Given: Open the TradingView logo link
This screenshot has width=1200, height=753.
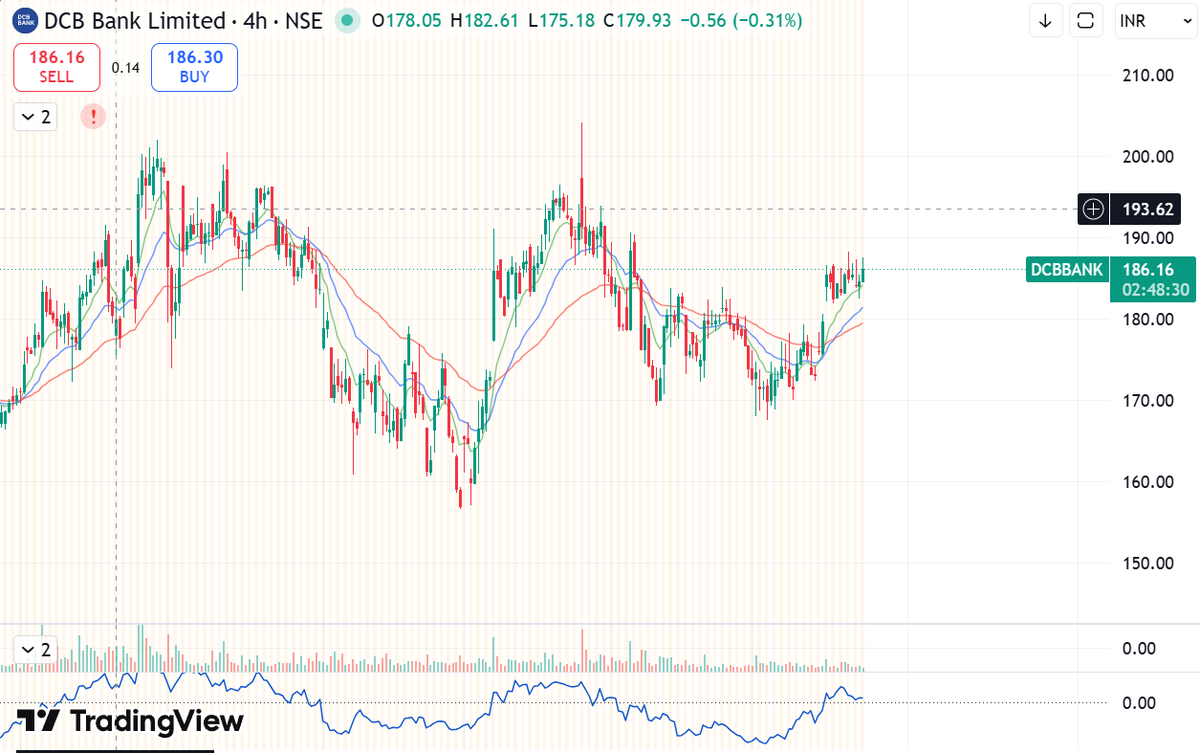Looking at the screenshot, I should 130,721.
